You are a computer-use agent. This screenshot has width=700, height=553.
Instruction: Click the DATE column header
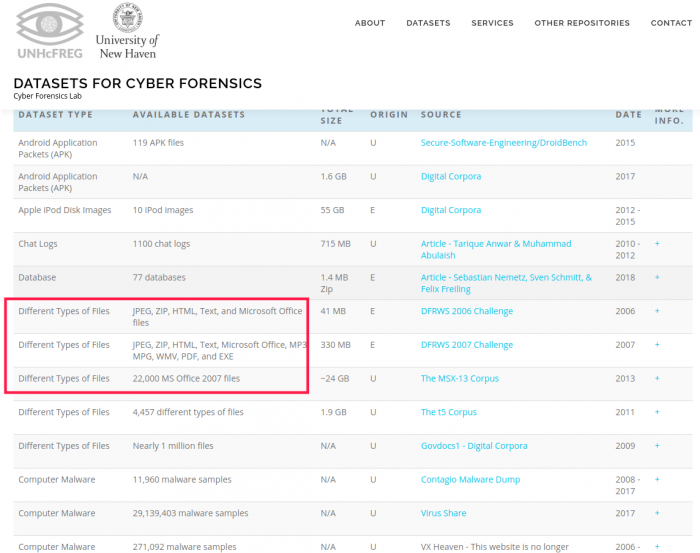point(629,115)
